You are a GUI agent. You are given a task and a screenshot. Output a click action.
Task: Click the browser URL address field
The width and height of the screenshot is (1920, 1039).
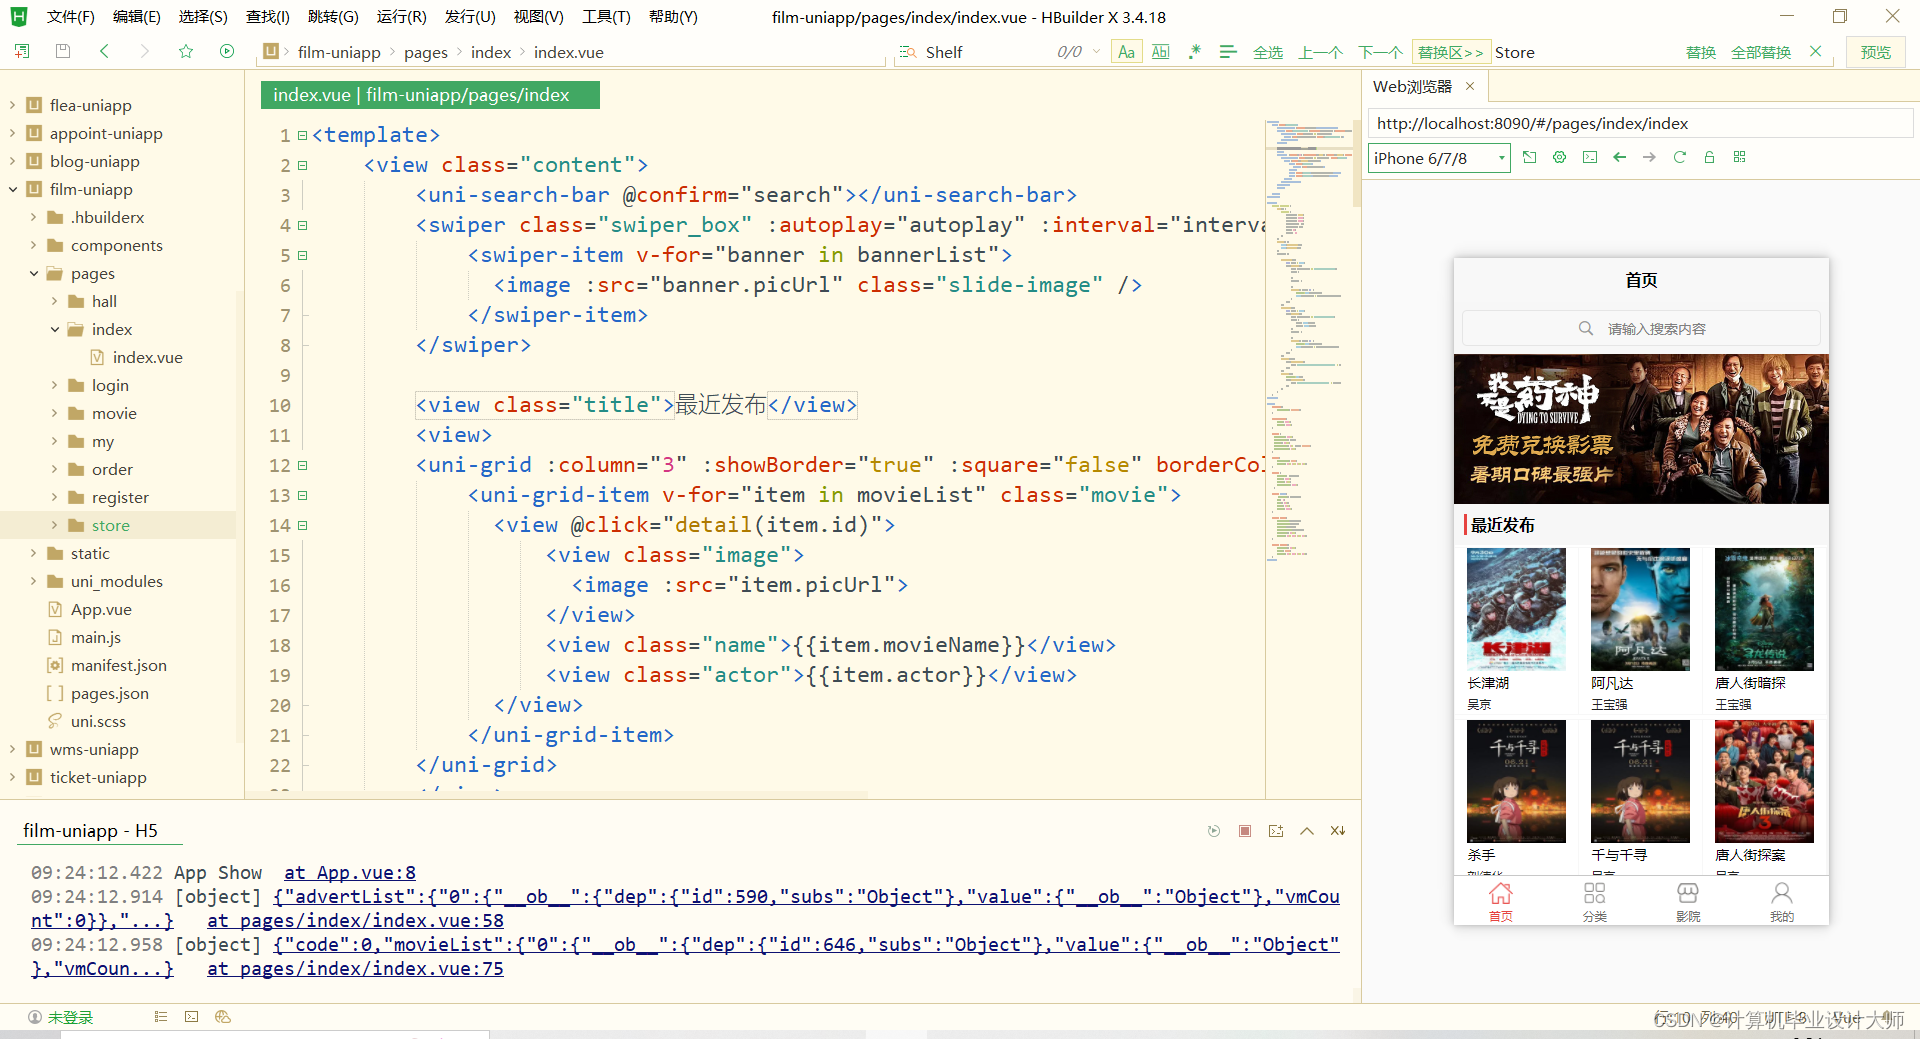point(1640,123)
